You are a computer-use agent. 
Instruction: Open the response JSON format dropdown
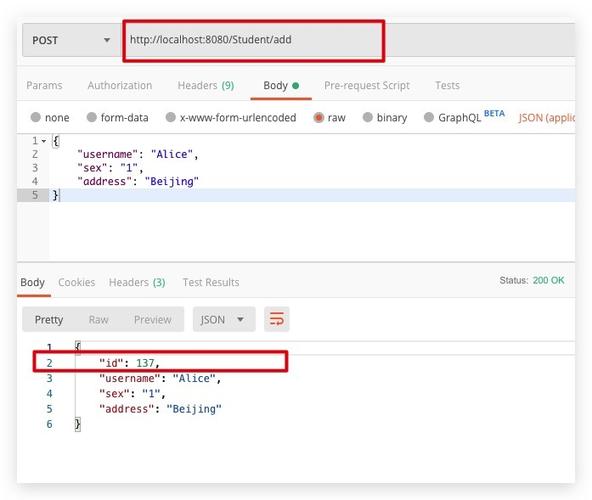tap(224, 319)
